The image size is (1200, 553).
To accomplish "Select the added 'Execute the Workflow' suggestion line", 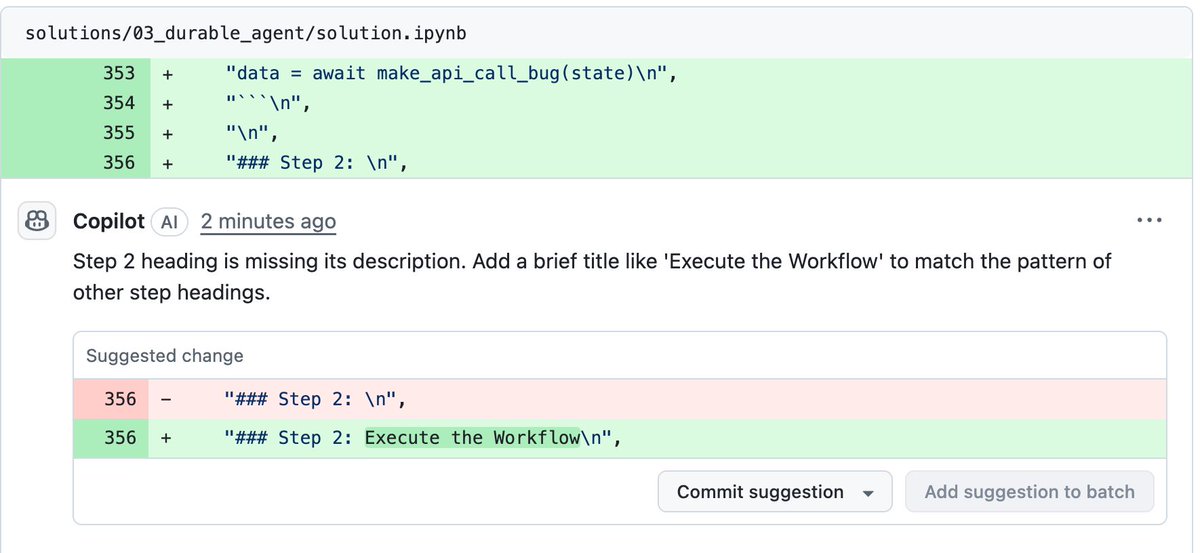I will coord(620,437).
